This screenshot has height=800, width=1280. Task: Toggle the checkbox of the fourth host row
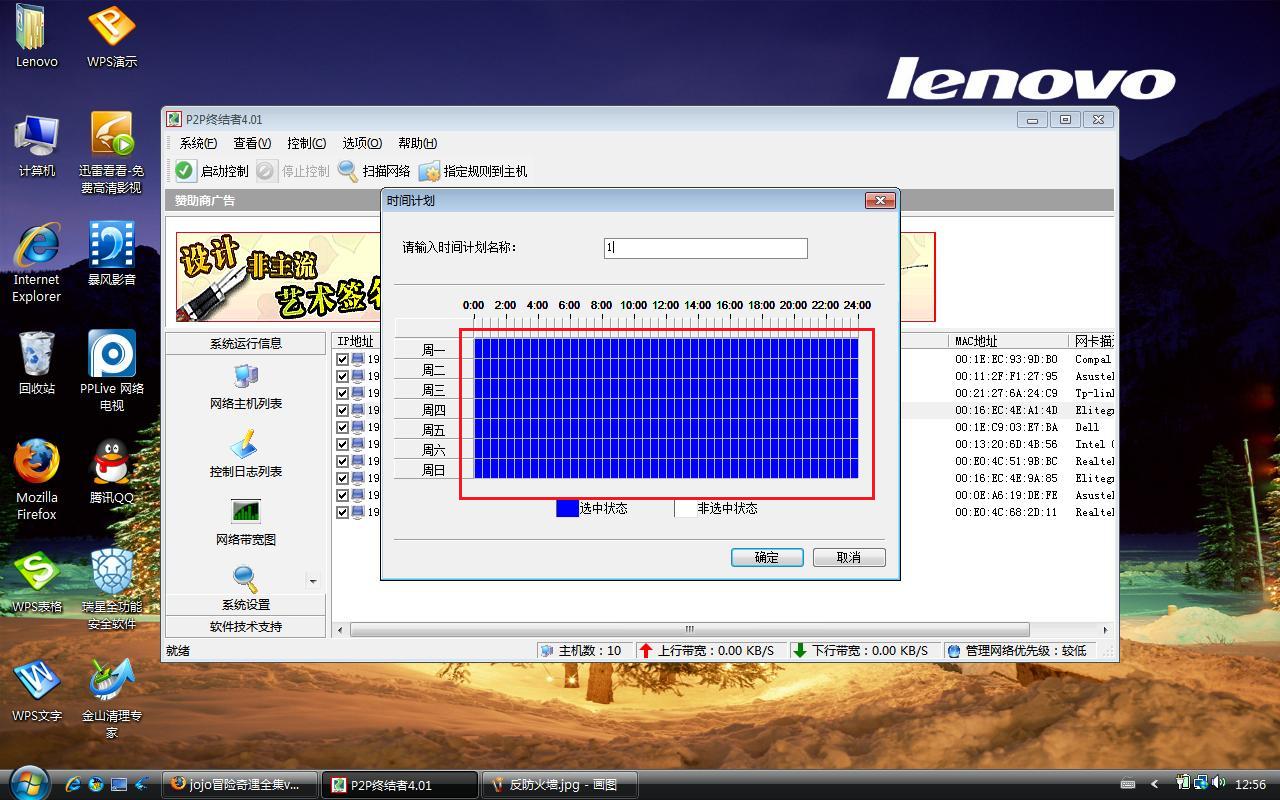click(343, 410)
